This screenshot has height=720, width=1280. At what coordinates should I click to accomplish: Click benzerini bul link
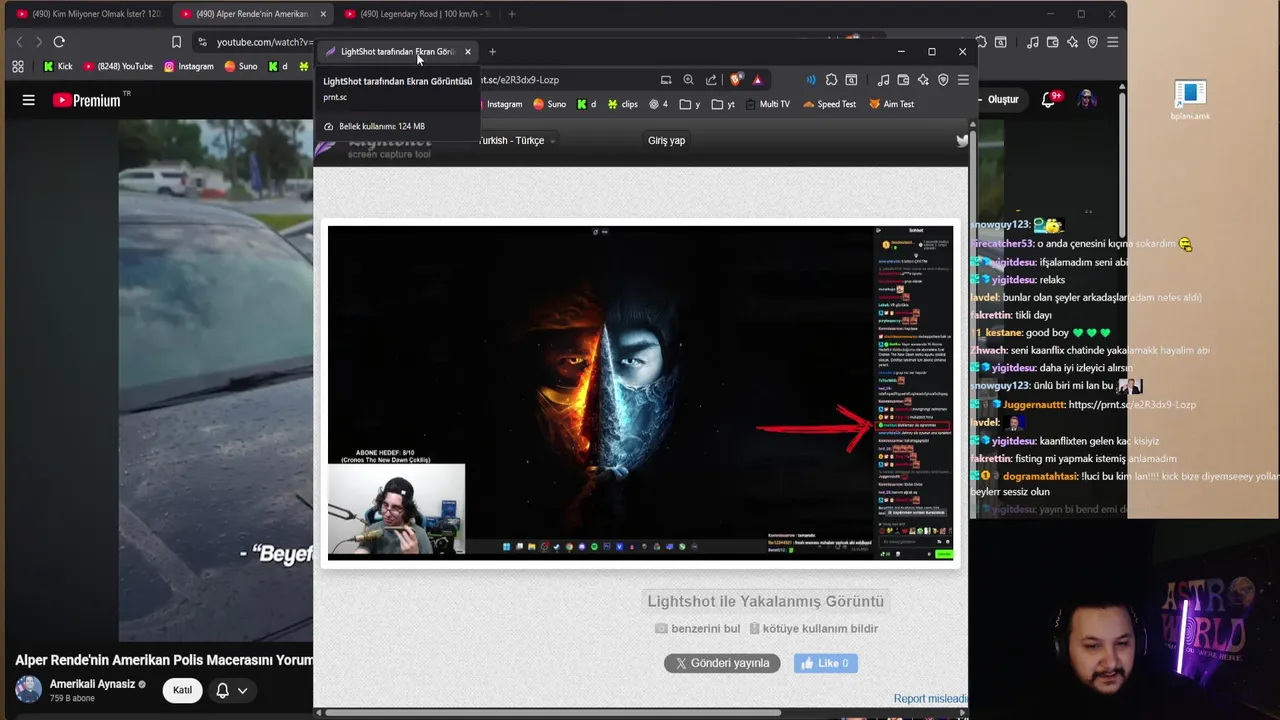[698, 629]
